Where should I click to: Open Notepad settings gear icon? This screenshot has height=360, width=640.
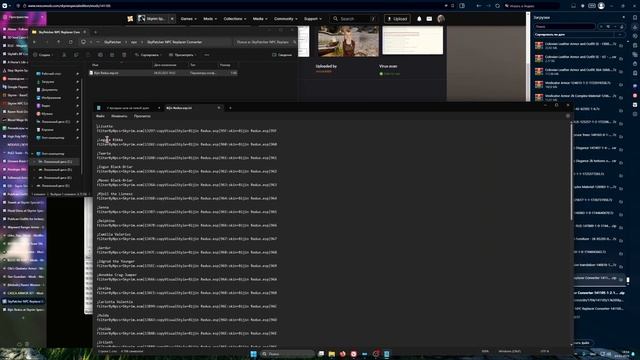pos(567,116)
